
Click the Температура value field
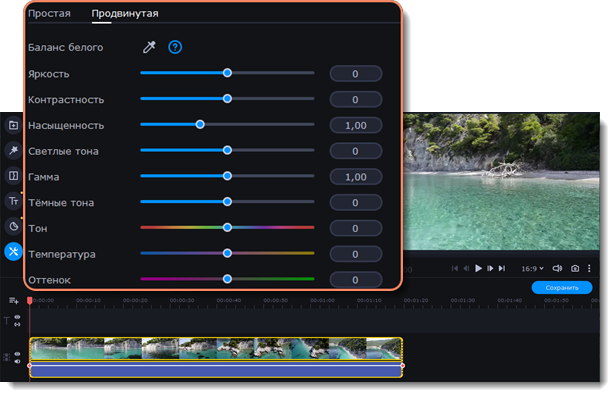[x=356, y=254]
